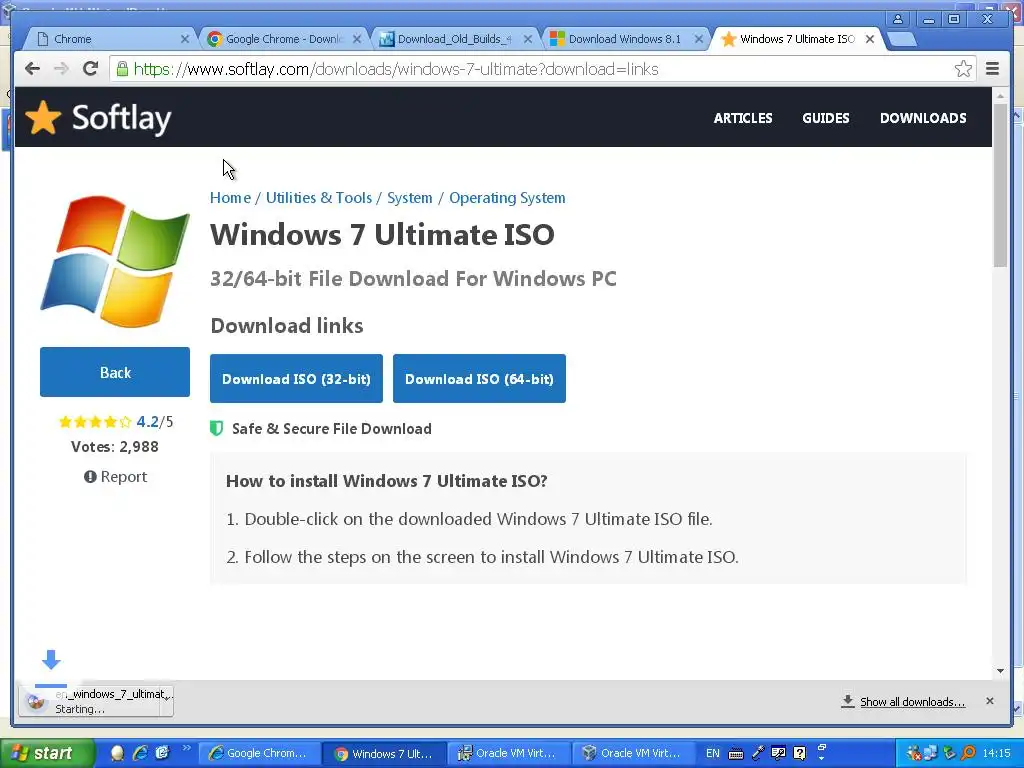Close the downloads bar
The height and width of the screenshot is (768, 1024).
coord(989,701)
